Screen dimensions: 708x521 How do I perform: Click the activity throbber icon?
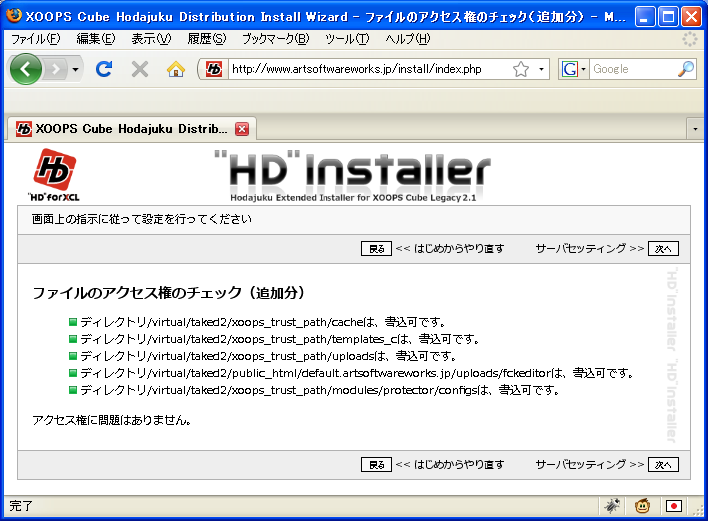(689, 39)
